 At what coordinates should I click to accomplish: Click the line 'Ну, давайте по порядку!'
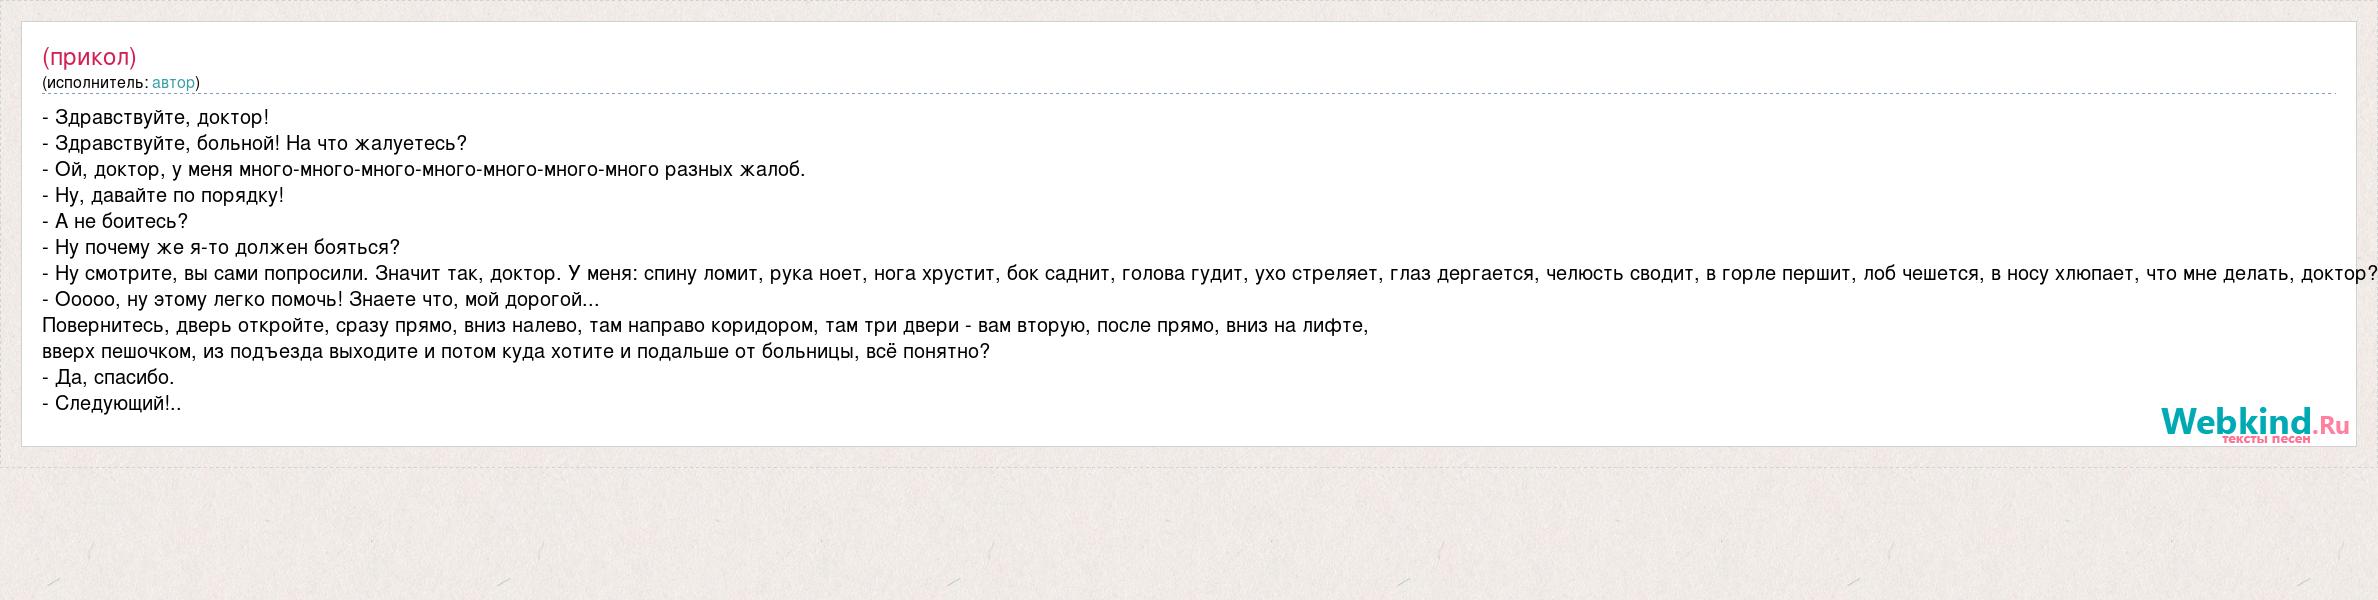pos(163,195)
